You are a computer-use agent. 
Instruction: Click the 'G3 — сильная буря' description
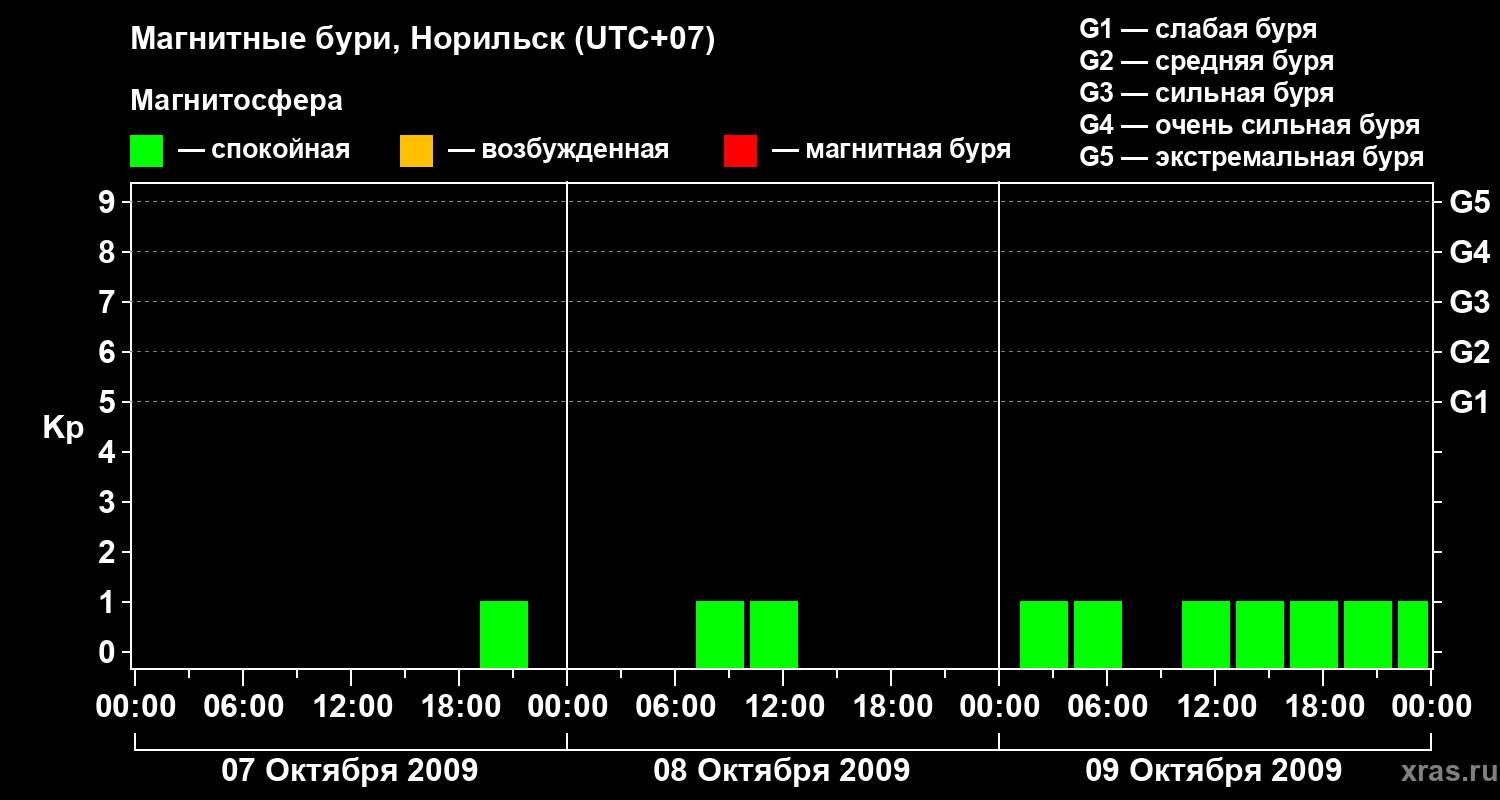(x=1206, y=93)
